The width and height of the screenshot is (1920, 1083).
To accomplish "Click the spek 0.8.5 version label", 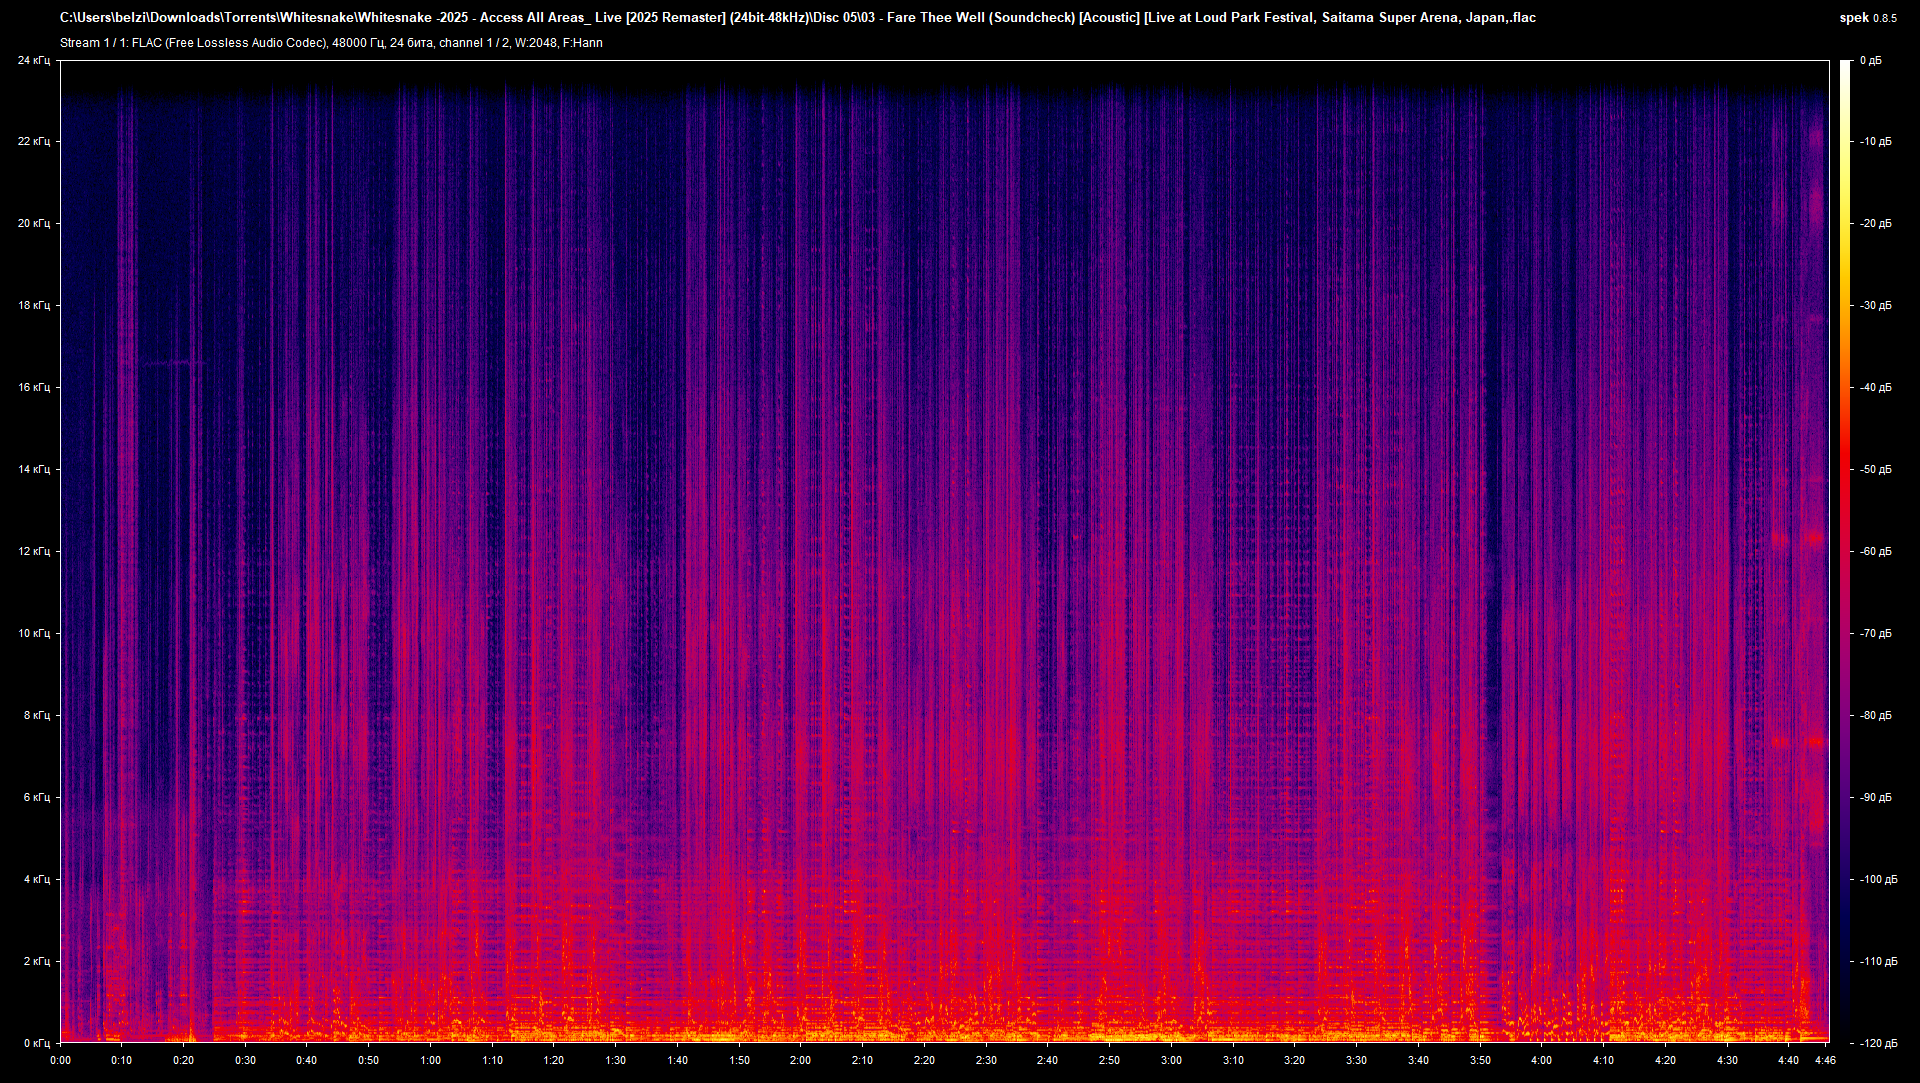I will 1868,18.
